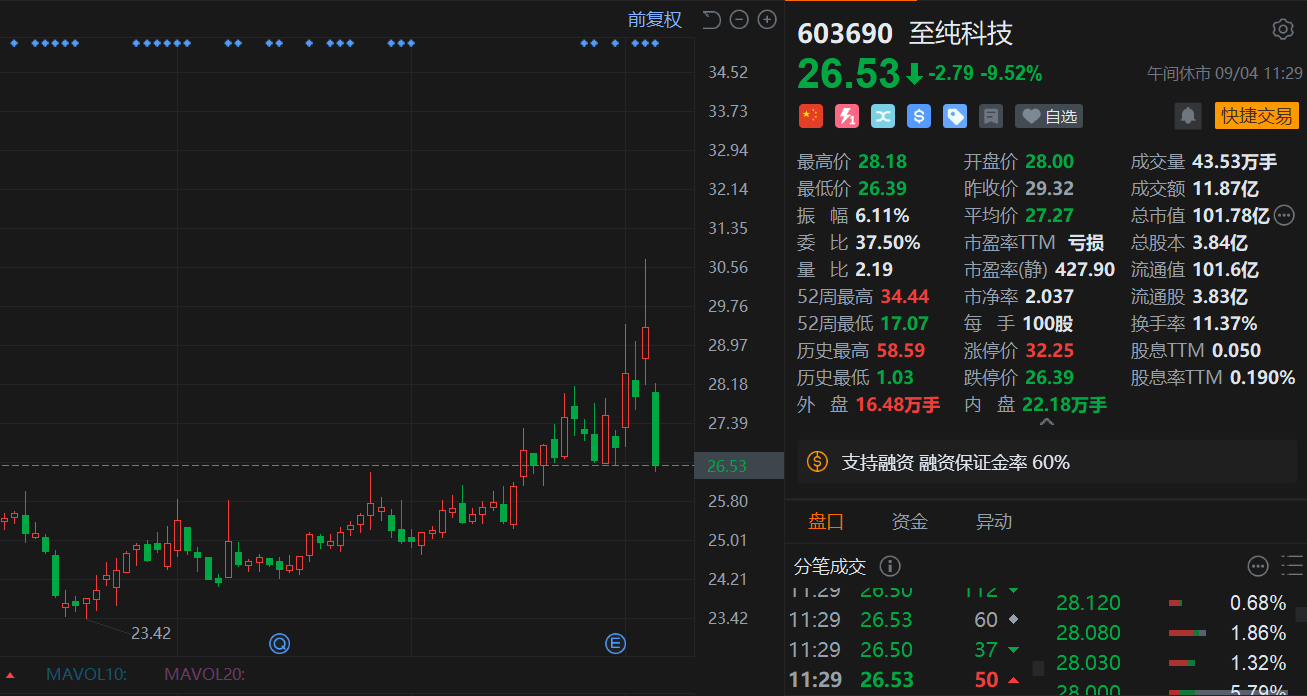Click 历史最高 58.59 value
The height and width of the screenshot is (696, 1307).
tap(901, 350)
